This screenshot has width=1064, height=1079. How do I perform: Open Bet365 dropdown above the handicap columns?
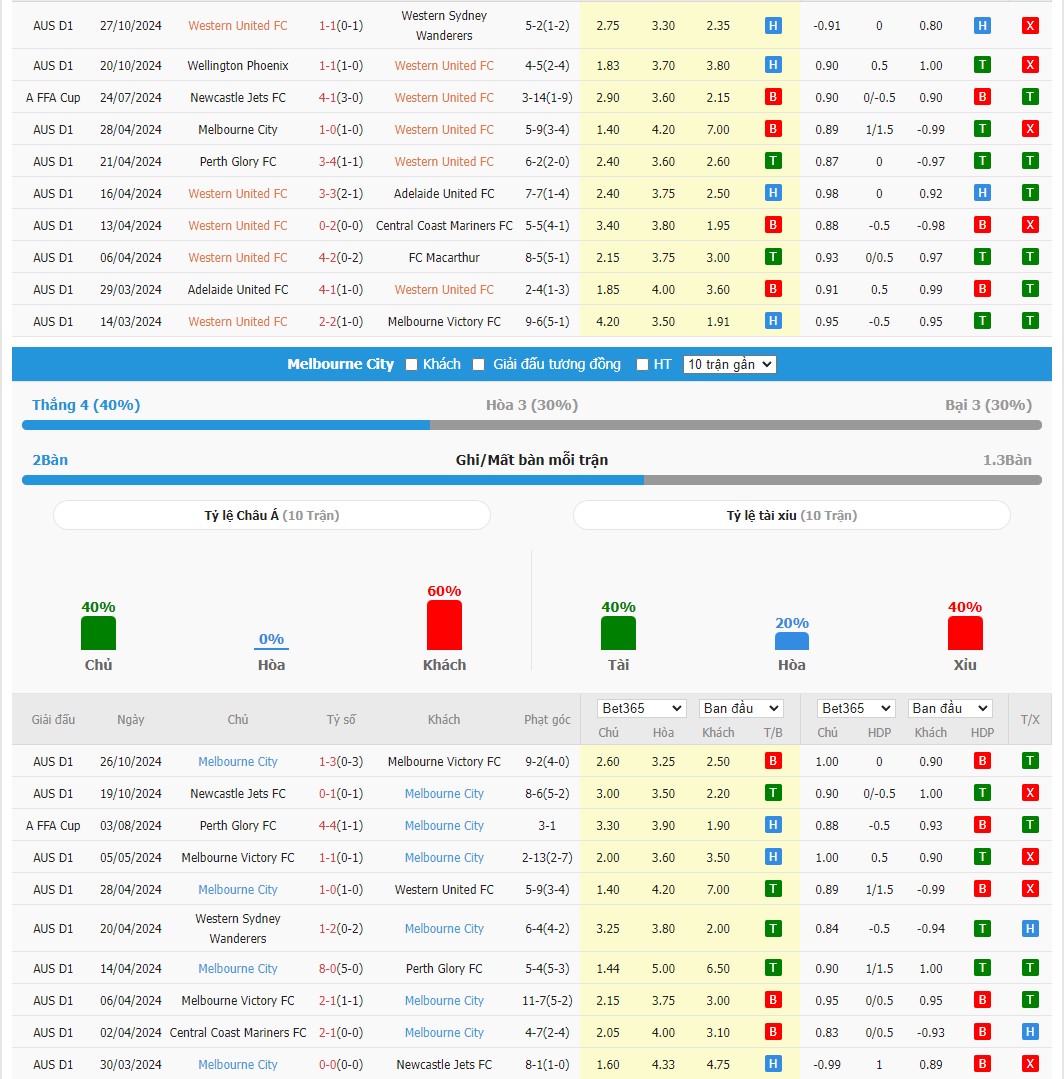855,708
